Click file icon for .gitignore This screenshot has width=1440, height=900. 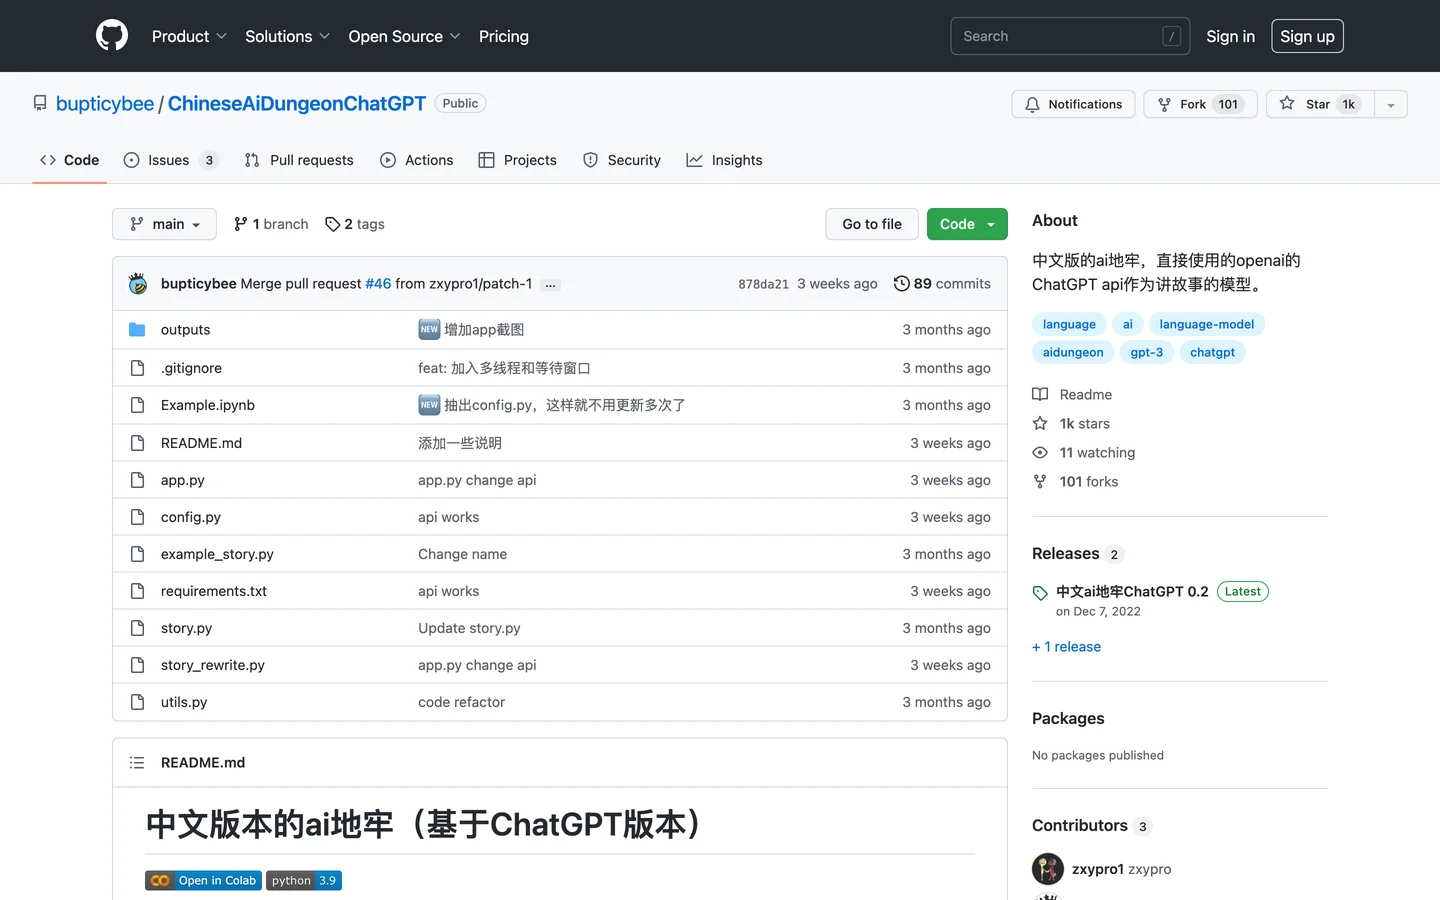point(137,368)
